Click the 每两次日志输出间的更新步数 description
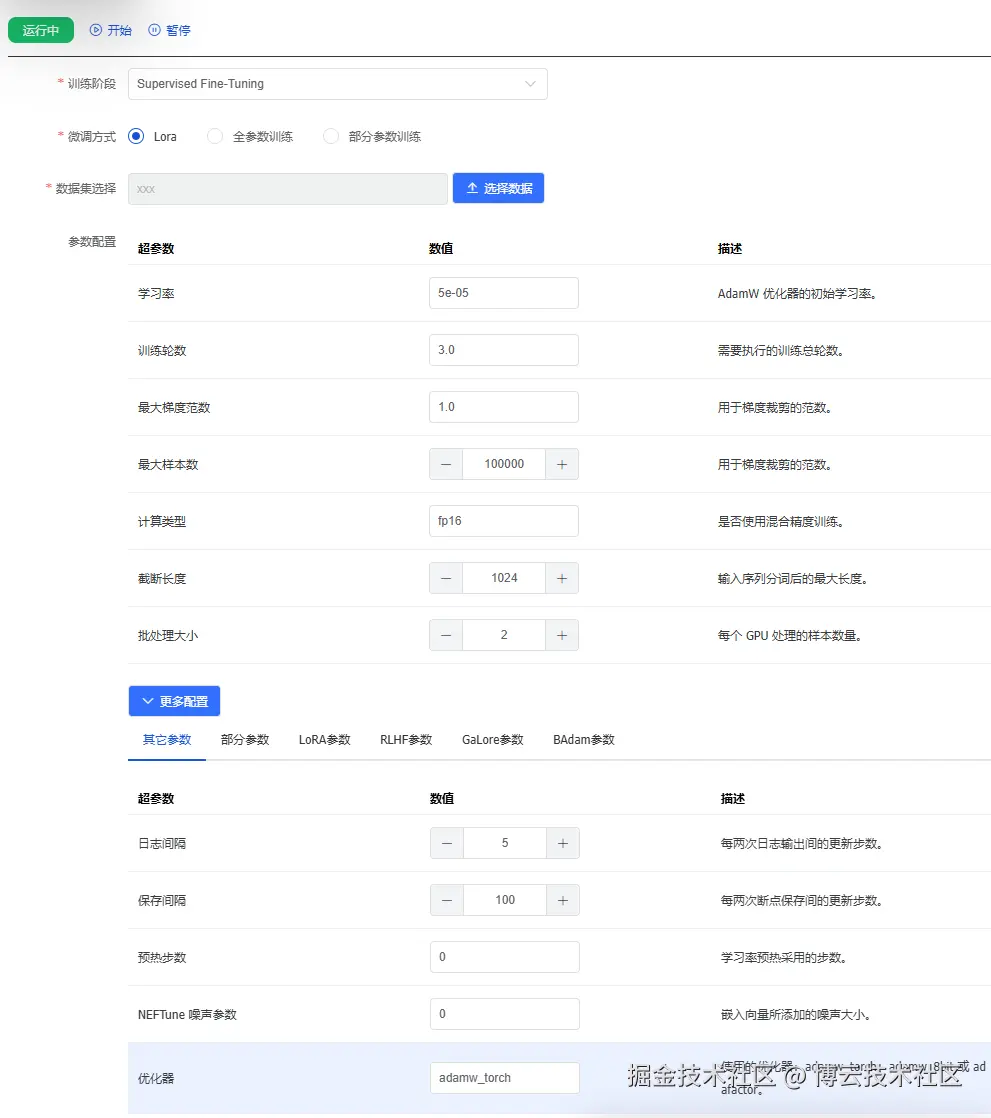This screenshot has width=991, height=1118. tap(801, 844)
